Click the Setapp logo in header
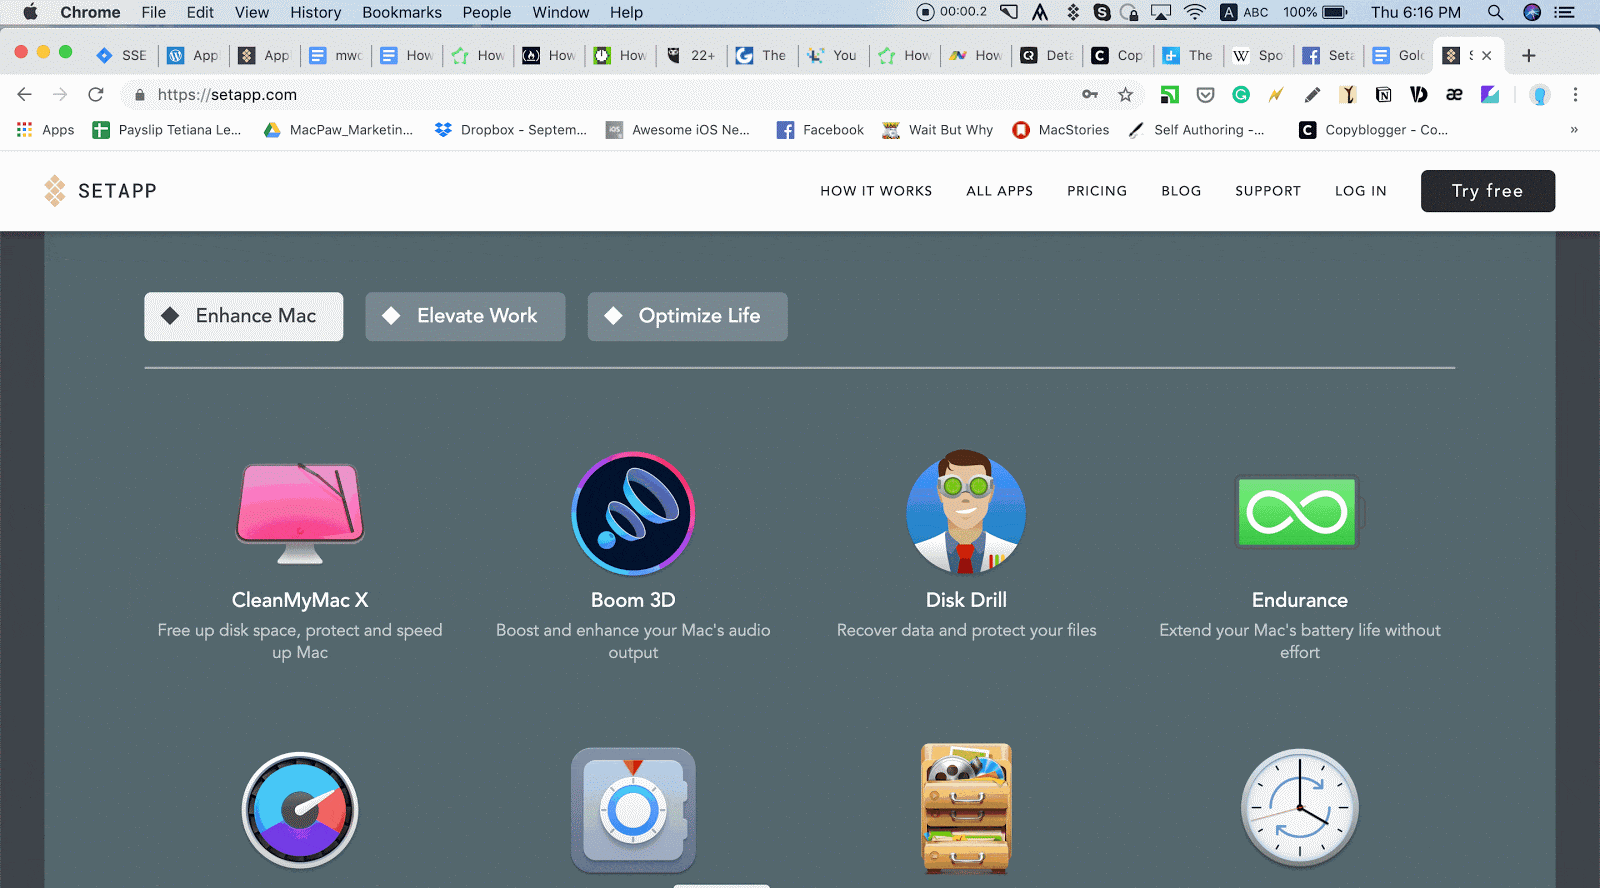 tap(100, 191)
